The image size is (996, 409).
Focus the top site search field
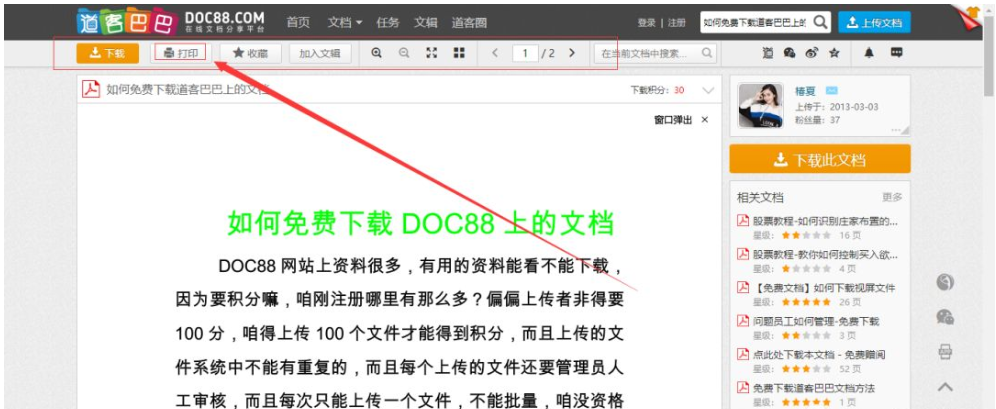point(755,22)
